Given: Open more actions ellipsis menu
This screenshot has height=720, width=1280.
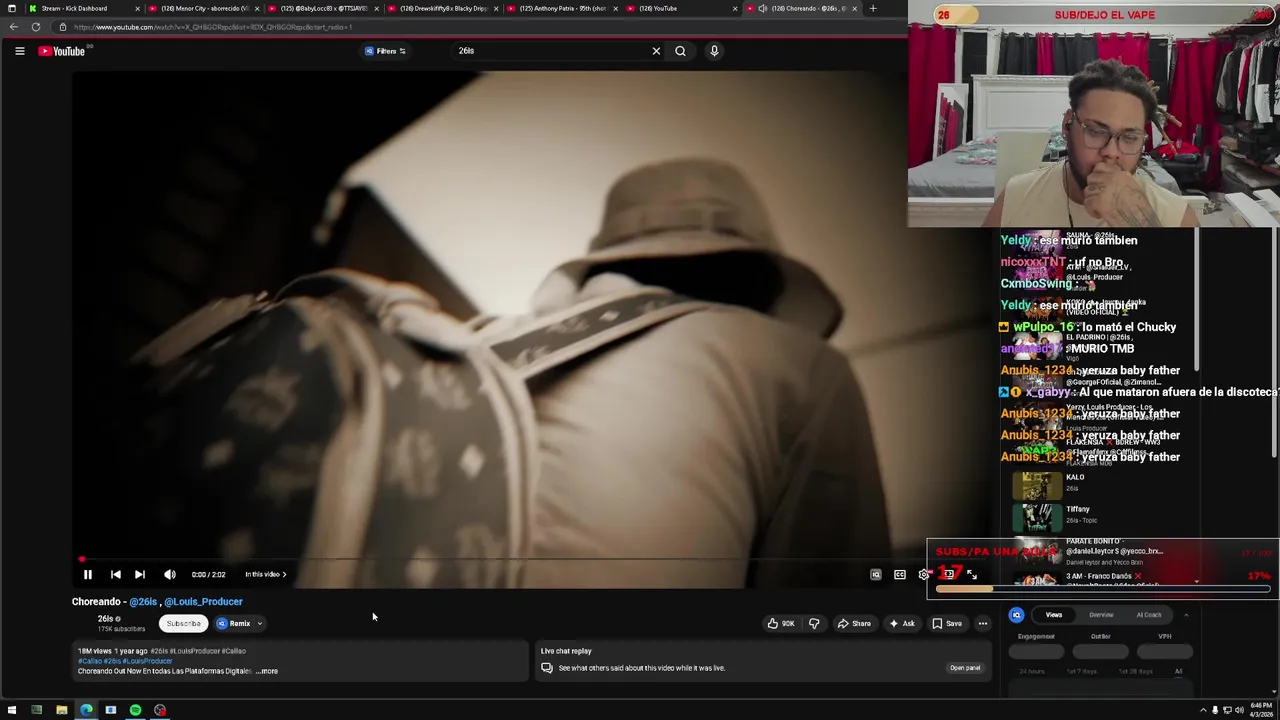Looking at the screenshot, I should (x=982, y=623).
